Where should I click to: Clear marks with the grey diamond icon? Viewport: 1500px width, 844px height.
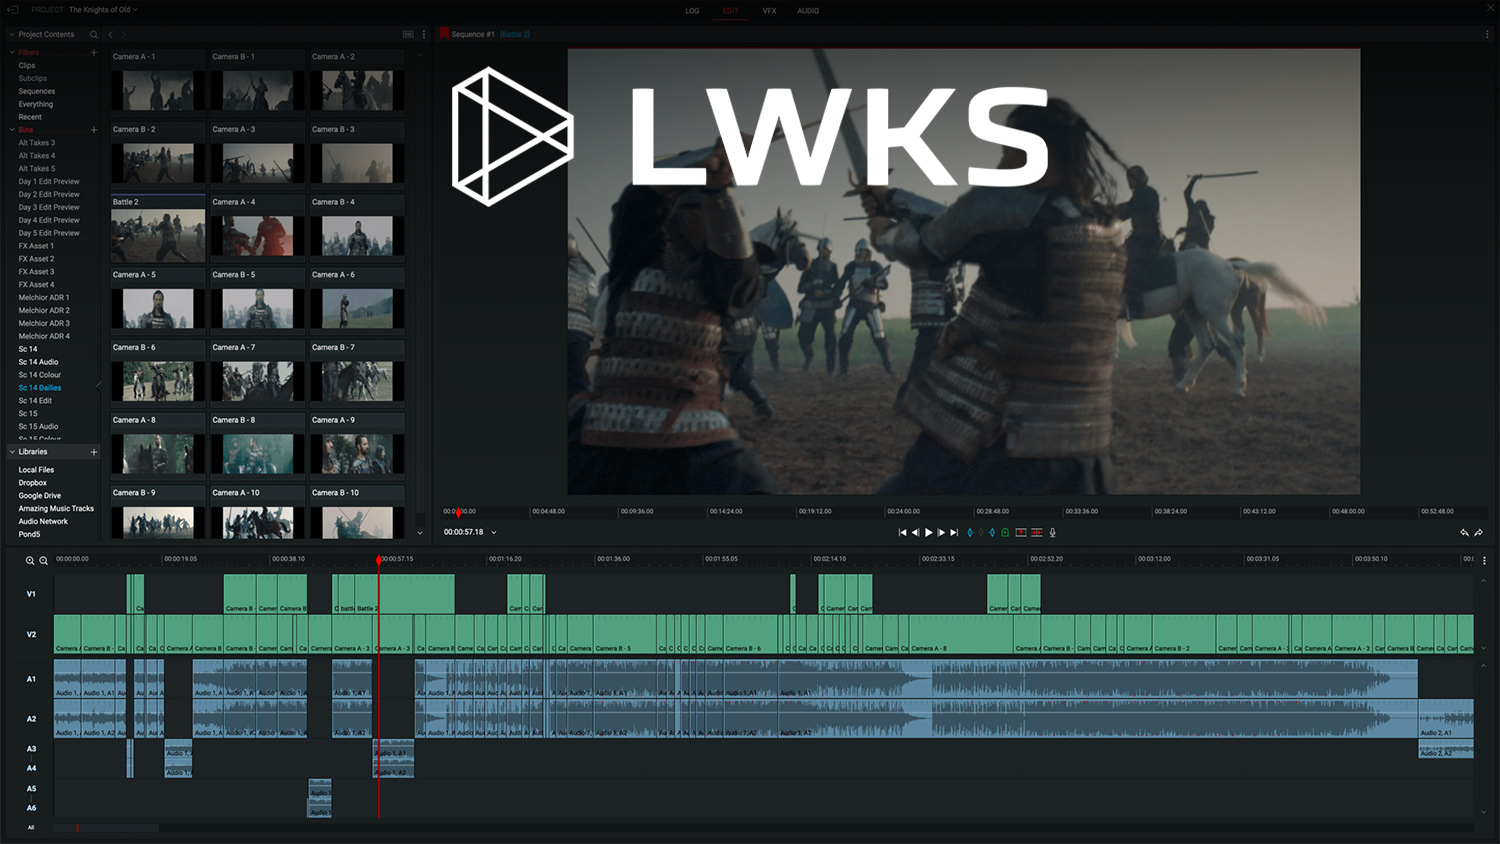(x=981, y=533)
